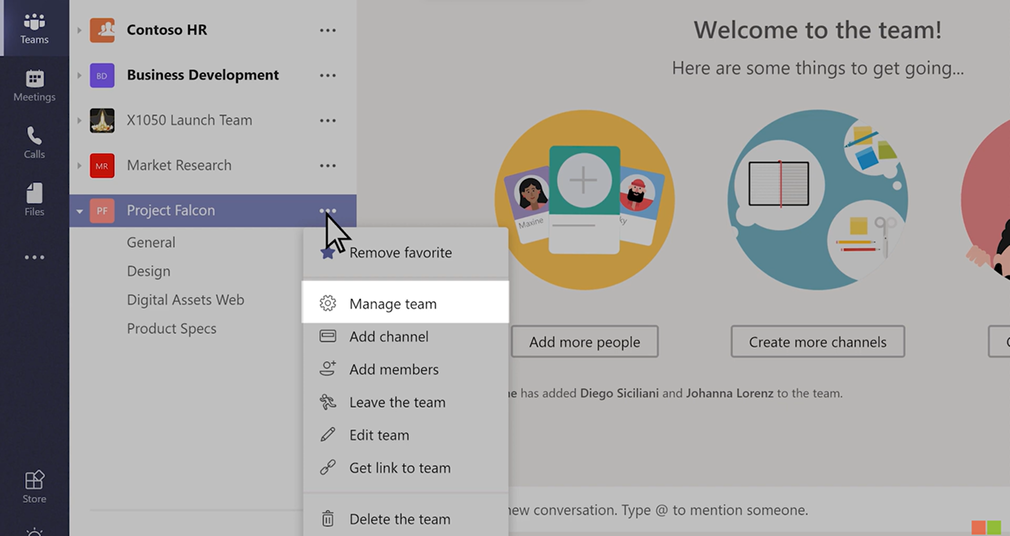The height and width of the screenshot is (536, 1010).
Task: Choose Delete the team from the menu
Action: pyautogui.click(x=405, y=519)
